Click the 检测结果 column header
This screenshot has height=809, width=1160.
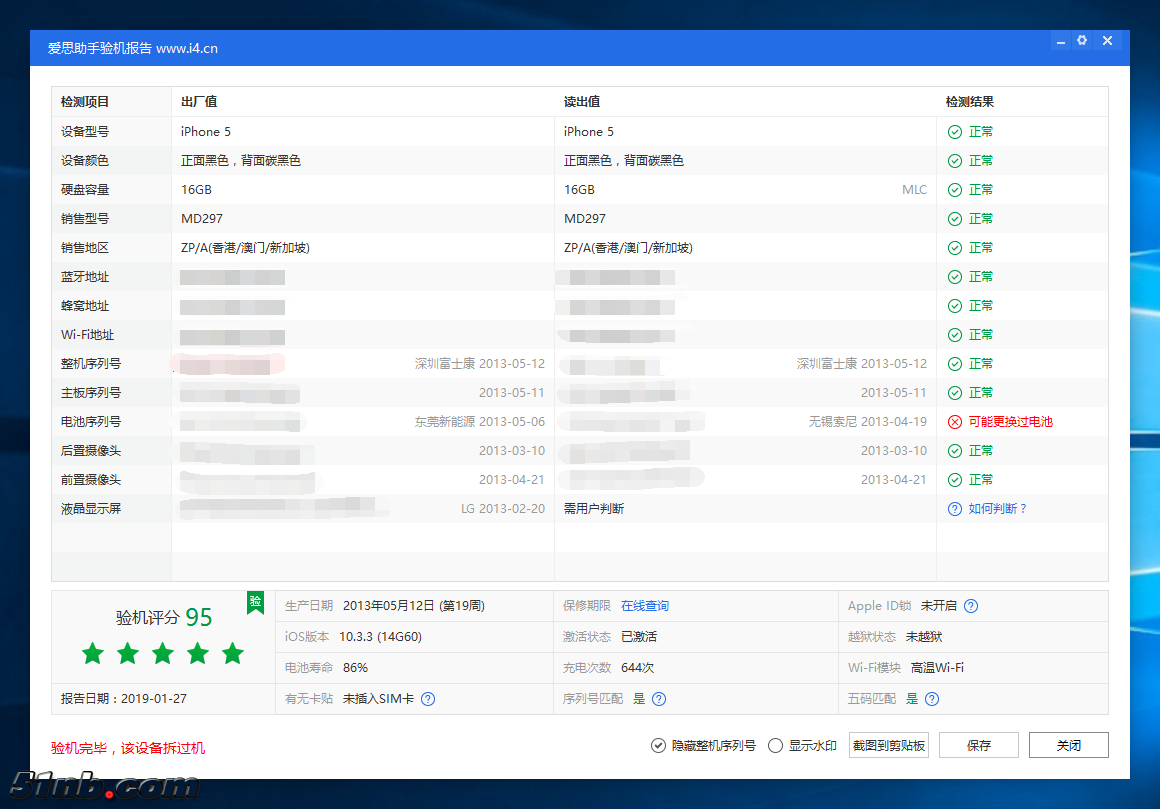point(969,102)
